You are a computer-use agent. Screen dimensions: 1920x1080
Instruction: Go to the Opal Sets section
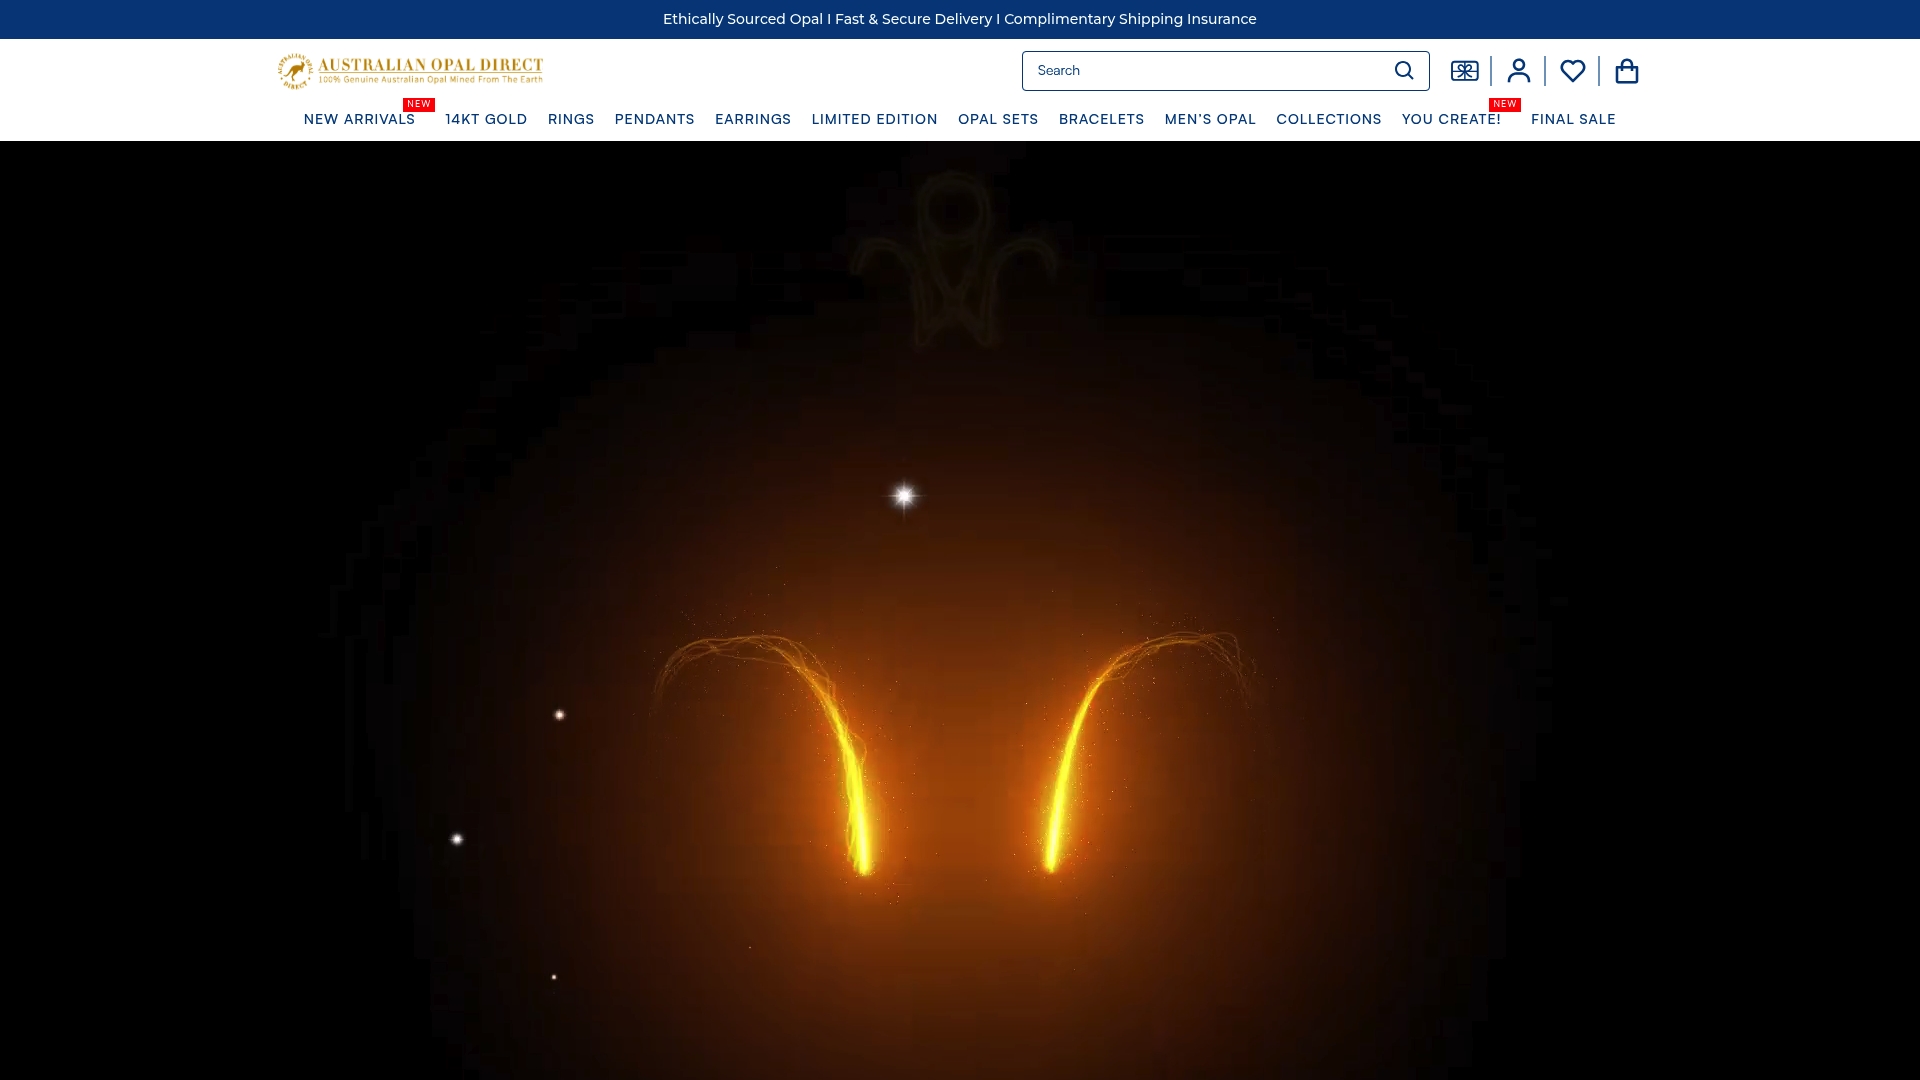[x=998, y=119]
